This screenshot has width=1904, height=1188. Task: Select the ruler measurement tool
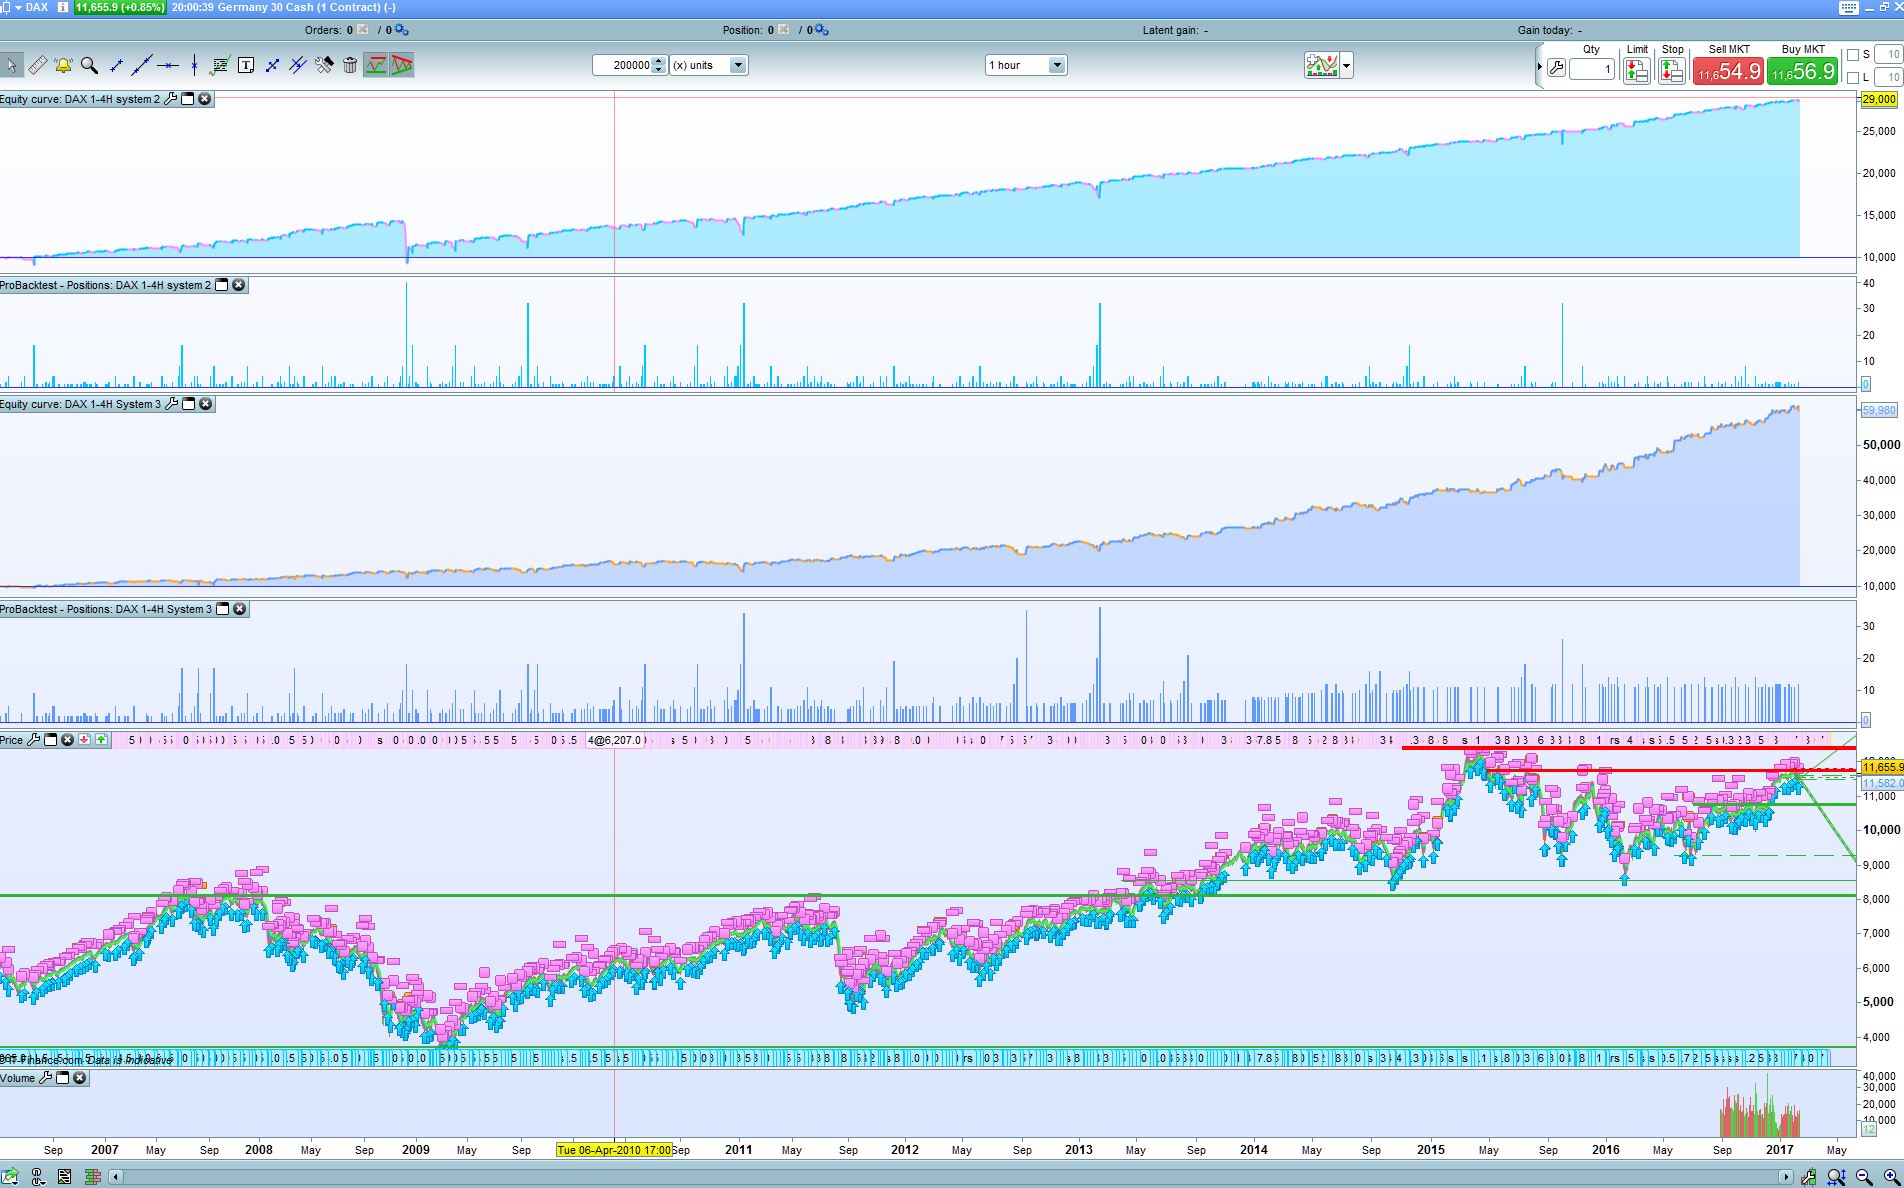(37, 65)
